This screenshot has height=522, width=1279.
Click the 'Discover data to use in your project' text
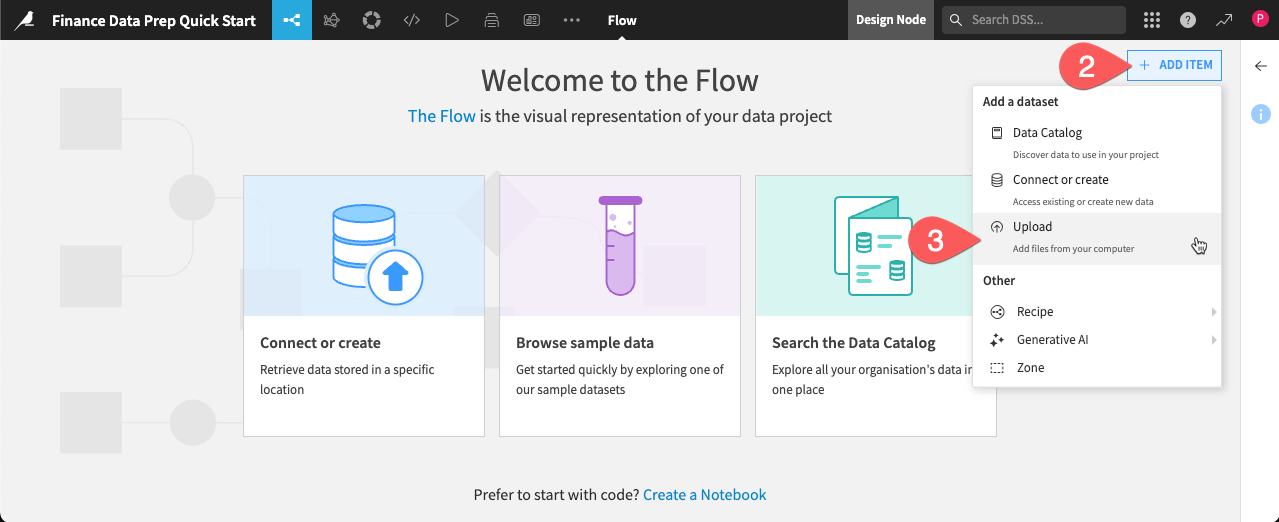pyautogui.click(x=1086, y=155)
